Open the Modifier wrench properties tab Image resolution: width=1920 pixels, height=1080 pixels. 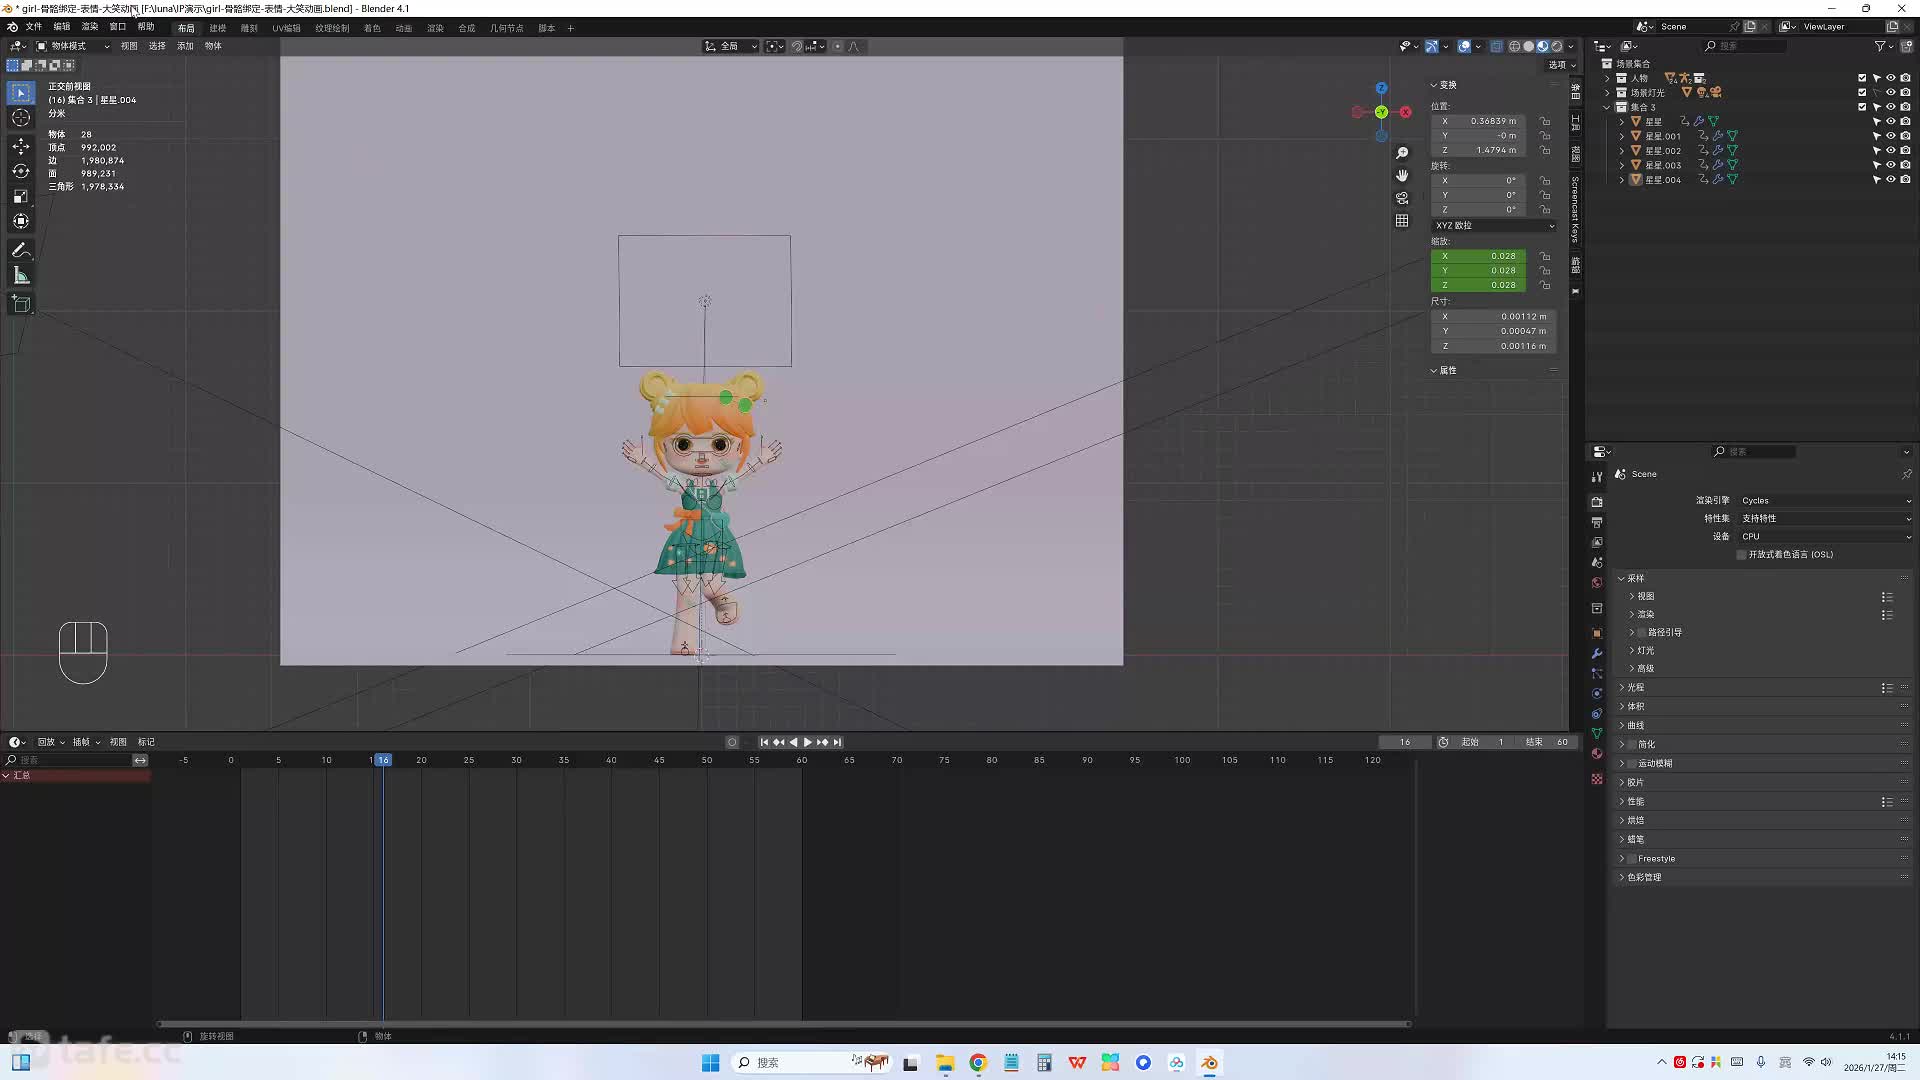pos(1597,653)
